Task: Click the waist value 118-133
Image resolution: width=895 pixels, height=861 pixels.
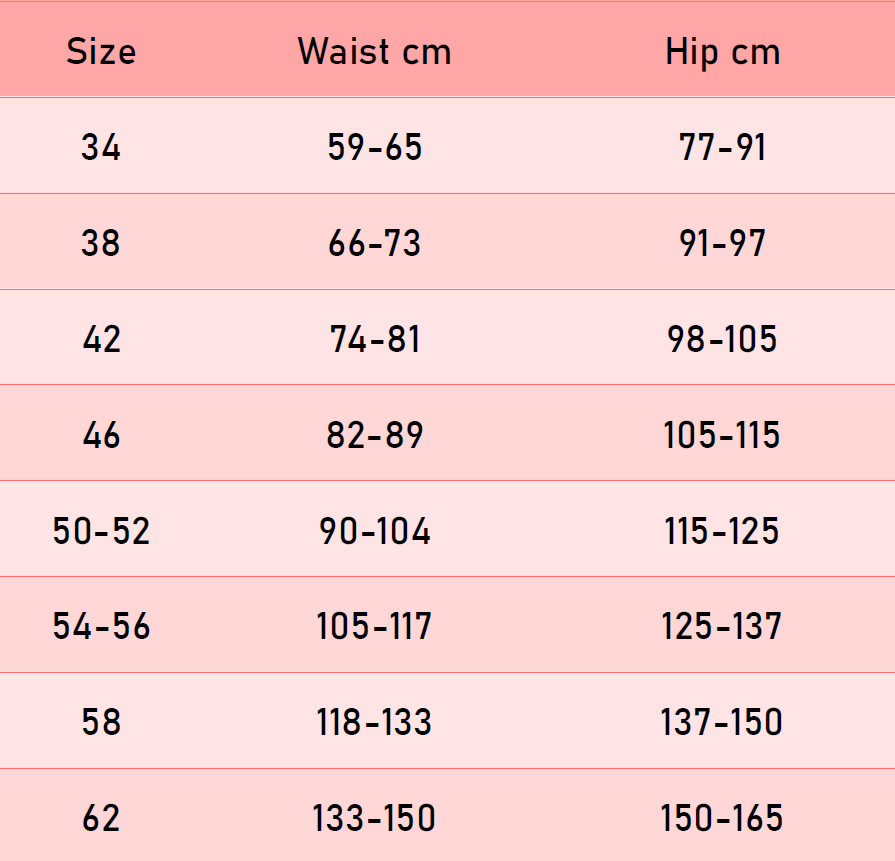Action: tap(375, 722)
